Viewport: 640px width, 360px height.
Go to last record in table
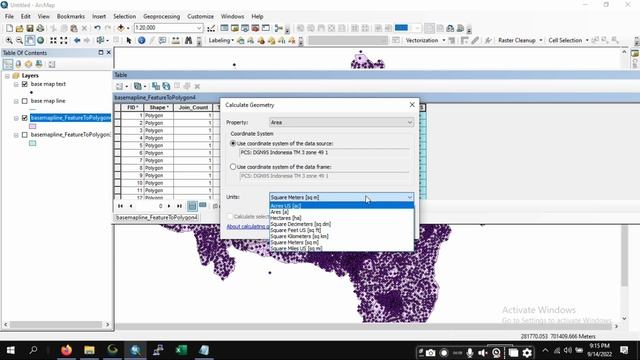pos(179,206)
